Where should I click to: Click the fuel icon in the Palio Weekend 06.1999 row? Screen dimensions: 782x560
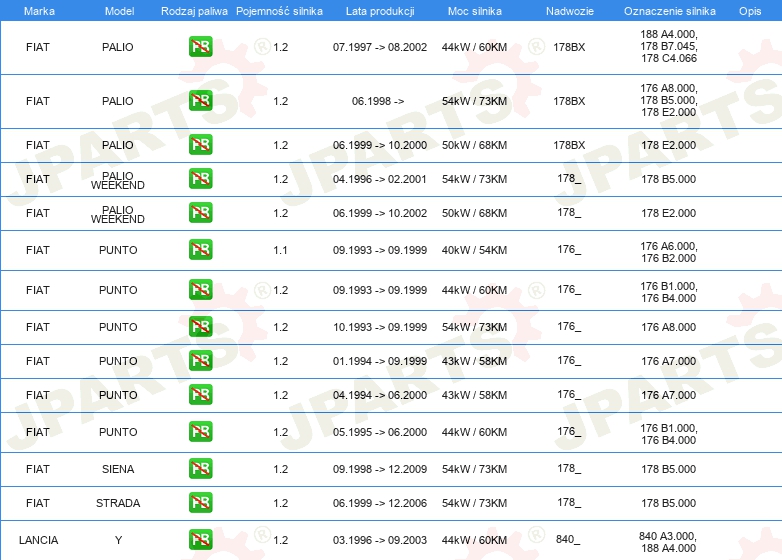tap(200, 212)
